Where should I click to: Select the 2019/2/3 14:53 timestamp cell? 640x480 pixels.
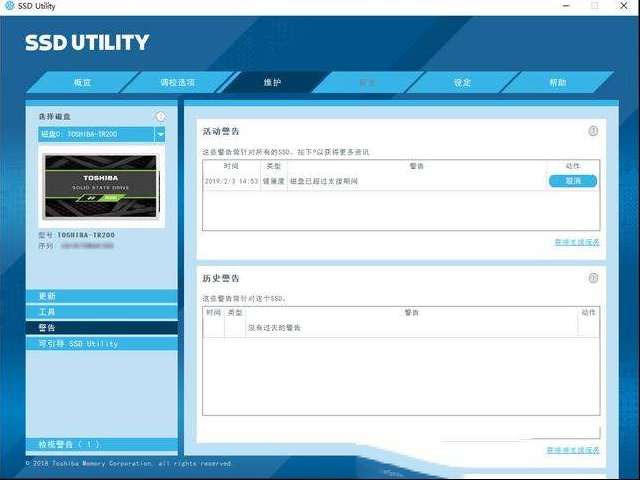pyautogui.click(x=231, y=181)
